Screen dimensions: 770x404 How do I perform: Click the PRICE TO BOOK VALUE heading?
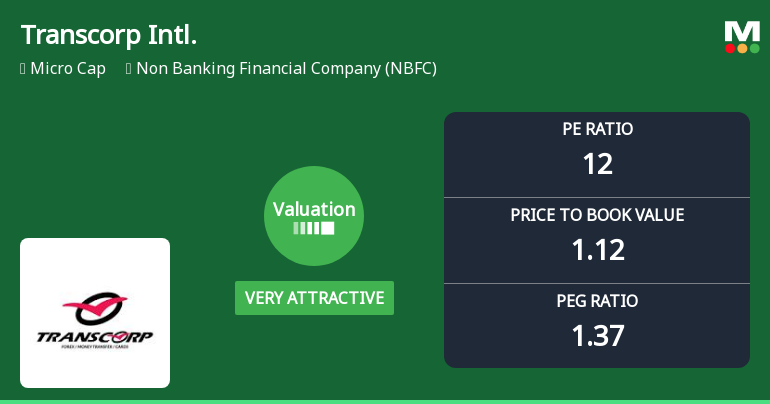[x=597, y=215]
